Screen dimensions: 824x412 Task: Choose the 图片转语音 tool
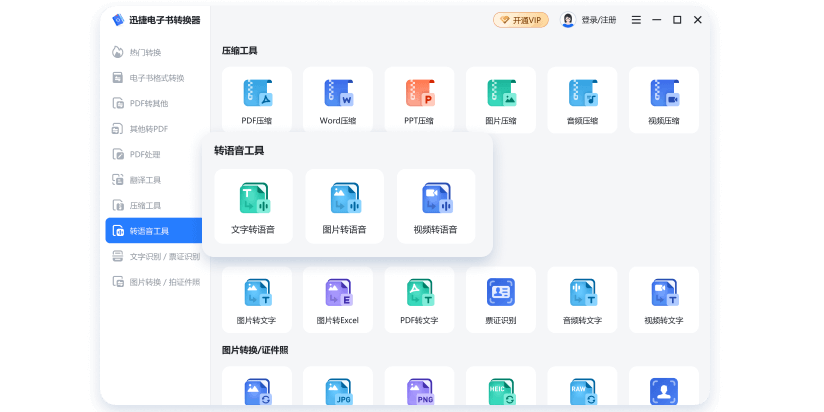(344, 206)
